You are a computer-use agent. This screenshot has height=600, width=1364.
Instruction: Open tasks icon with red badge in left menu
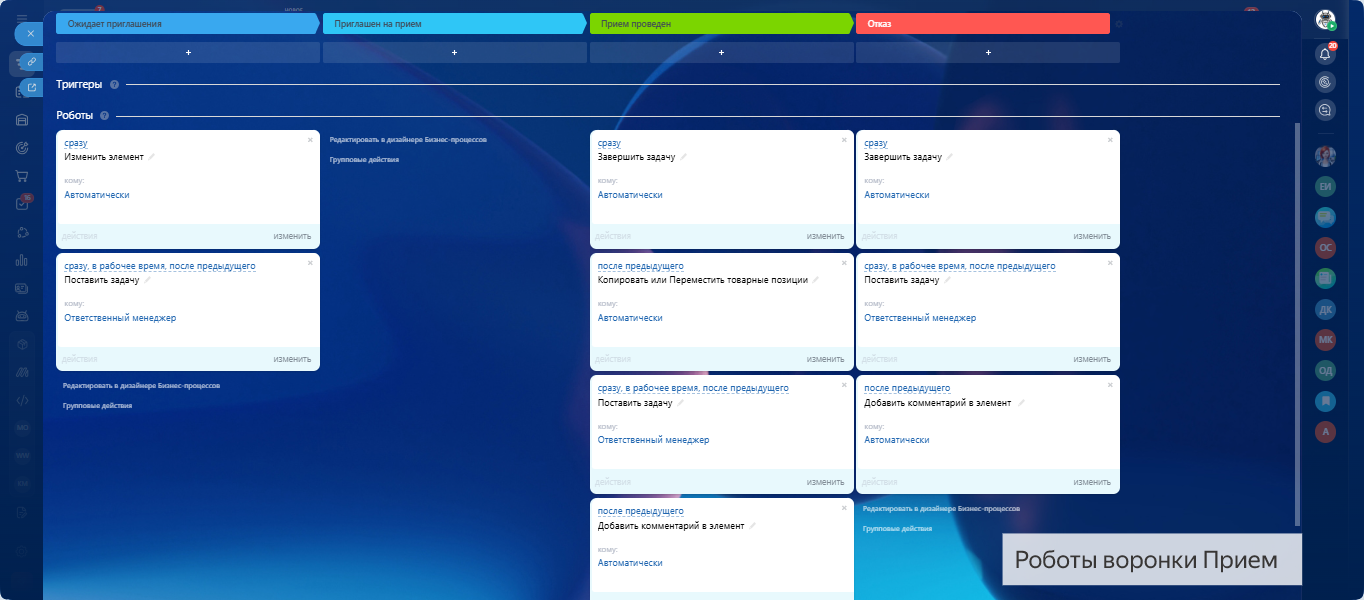point(22,204)
